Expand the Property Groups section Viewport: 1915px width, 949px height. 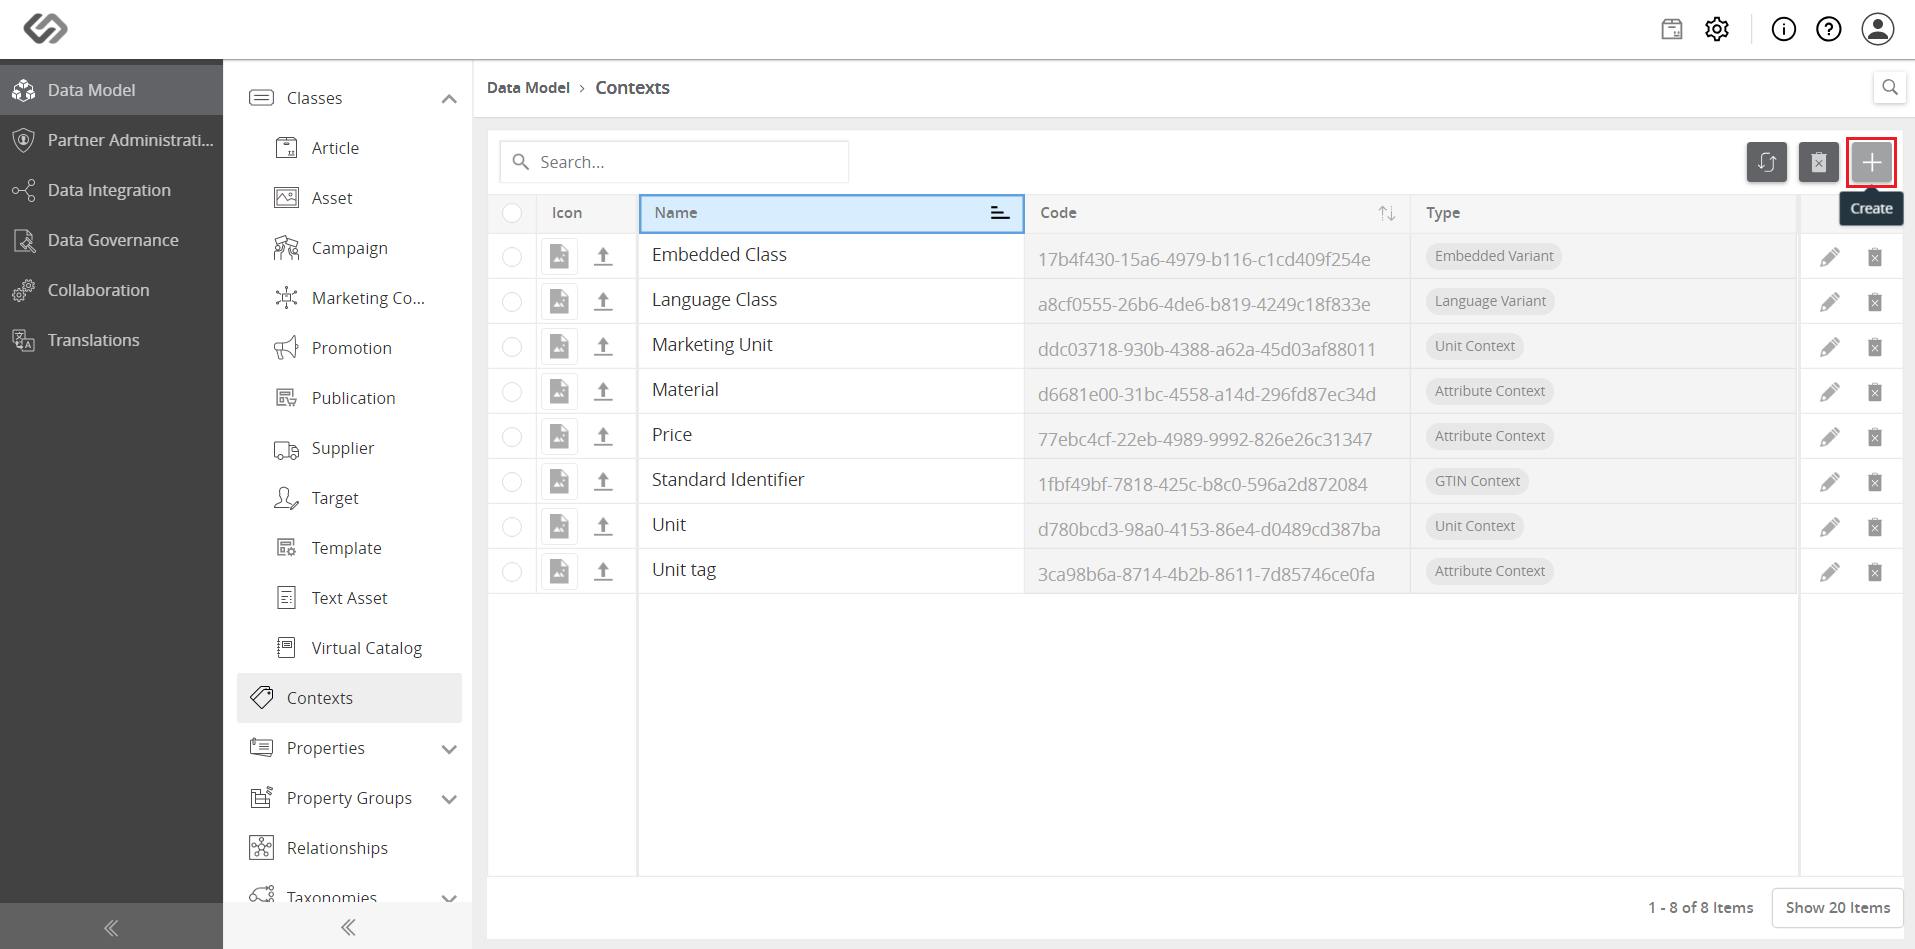(x=449, y=799)
